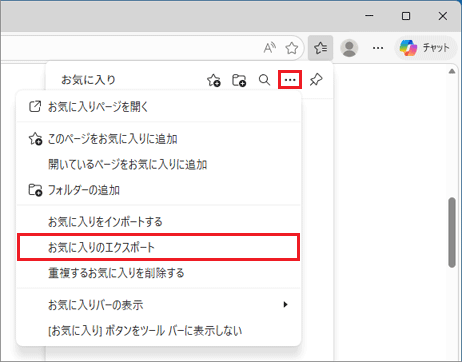Click the page vertical scrollbar thumb

click(452, 232)
